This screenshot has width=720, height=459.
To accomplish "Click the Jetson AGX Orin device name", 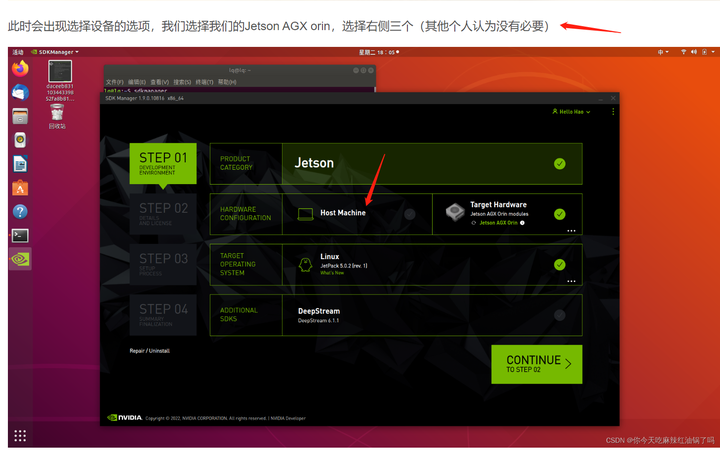I will [x=498, y=223].
